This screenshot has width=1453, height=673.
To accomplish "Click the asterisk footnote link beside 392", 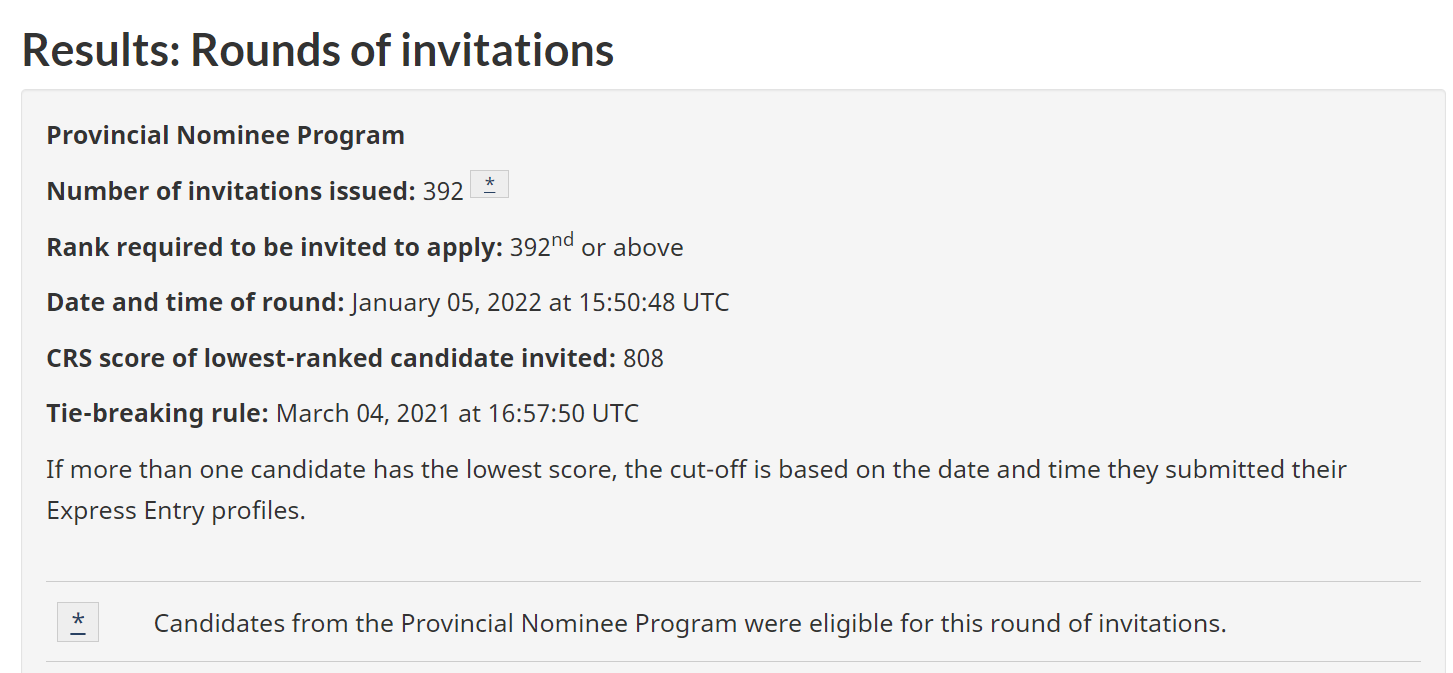I will [x=489, y=184].
